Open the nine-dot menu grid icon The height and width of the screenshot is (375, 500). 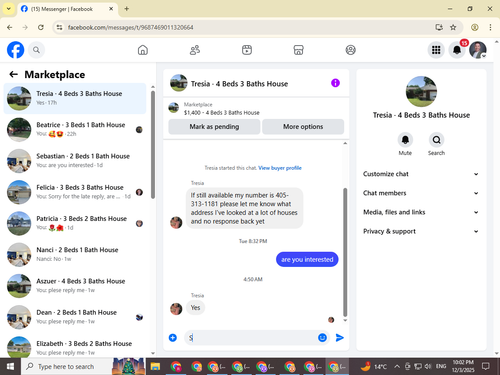[x=436, y=50]
